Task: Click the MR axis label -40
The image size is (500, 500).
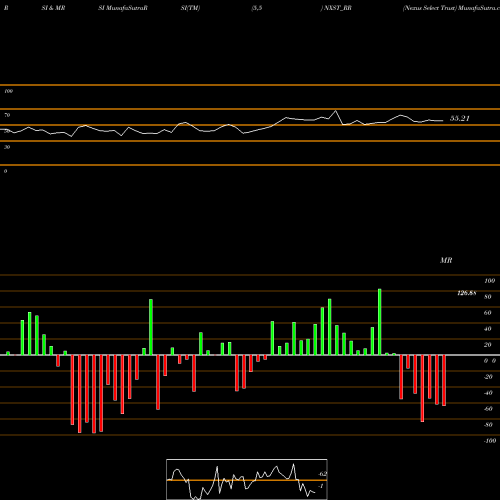Action: (x=488, y=393)
